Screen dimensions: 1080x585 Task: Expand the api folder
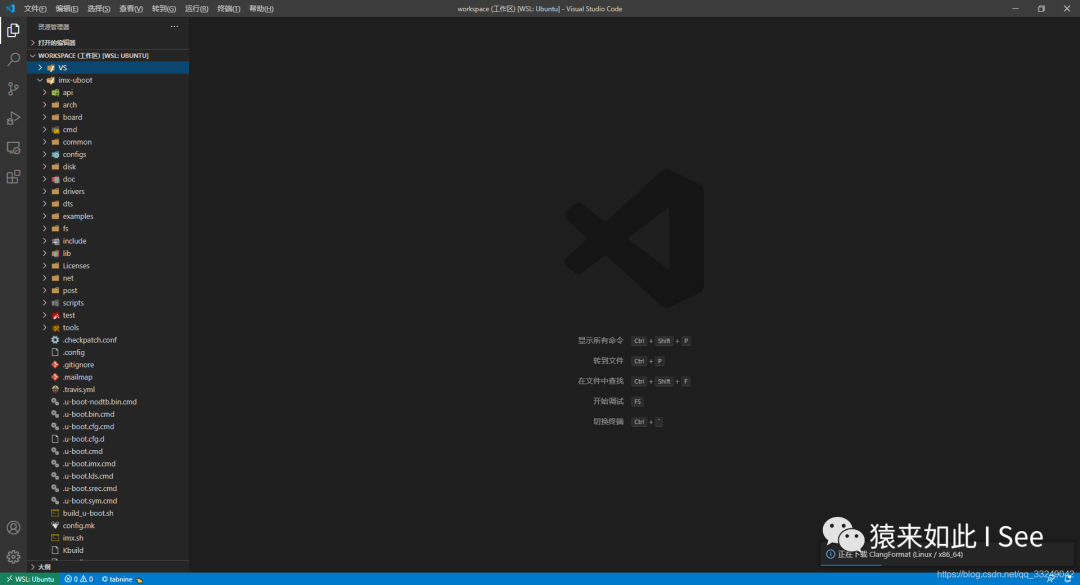[x=108, y=92]
